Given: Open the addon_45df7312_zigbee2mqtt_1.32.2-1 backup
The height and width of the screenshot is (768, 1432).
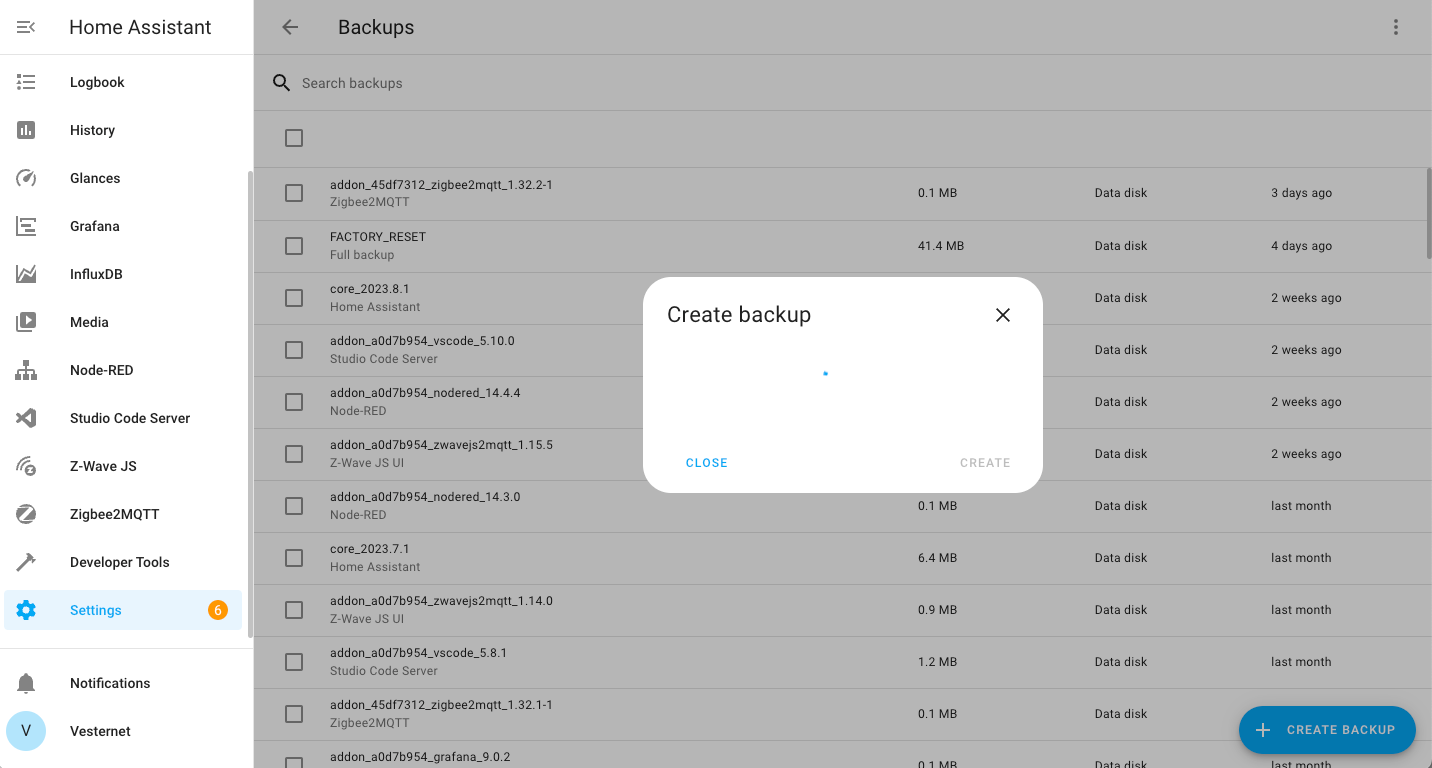Looking at the screenshot, I should point(843,193).
